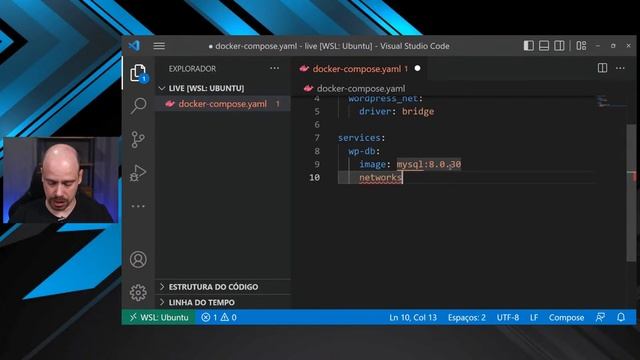Select docker-compose.yaml in the explorer tree
Image resolution: width=640 pixels, height=360 pixels.
point(222,104)
